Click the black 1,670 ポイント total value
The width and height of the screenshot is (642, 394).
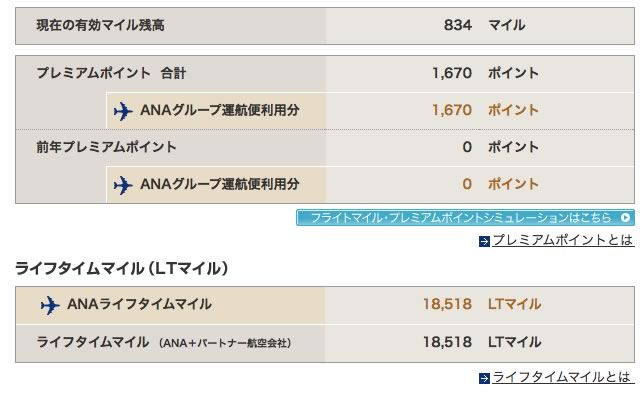click(485, 73)
